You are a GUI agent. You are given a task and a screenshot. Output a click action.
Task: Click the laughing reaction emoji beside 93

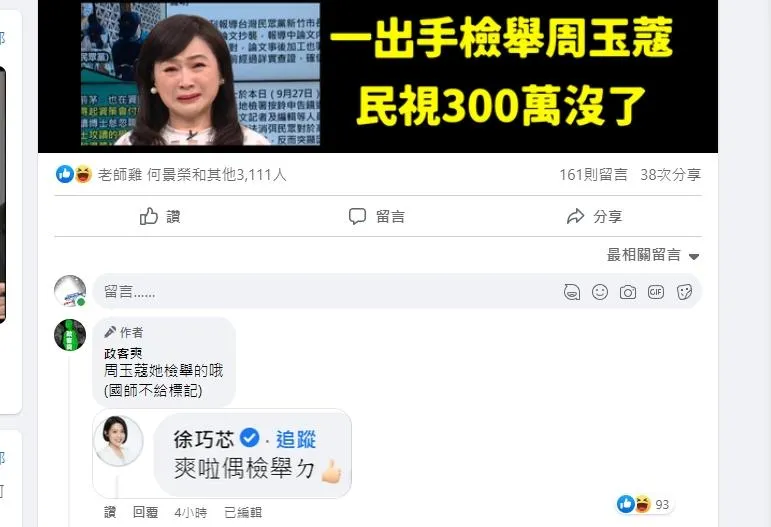click(x=642, y=504)
